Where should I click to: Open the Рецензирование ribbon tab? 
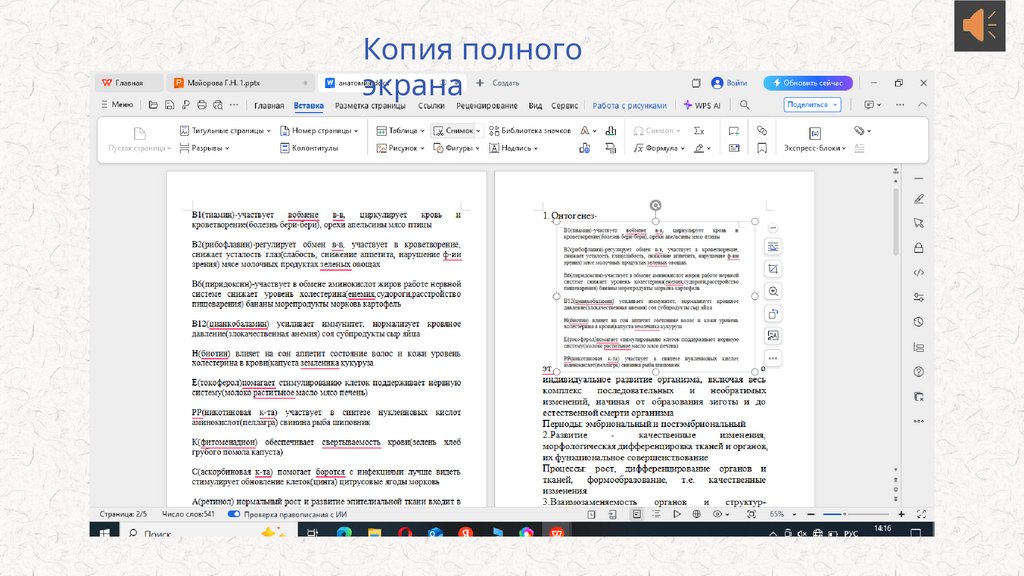(x=487, y=105)
